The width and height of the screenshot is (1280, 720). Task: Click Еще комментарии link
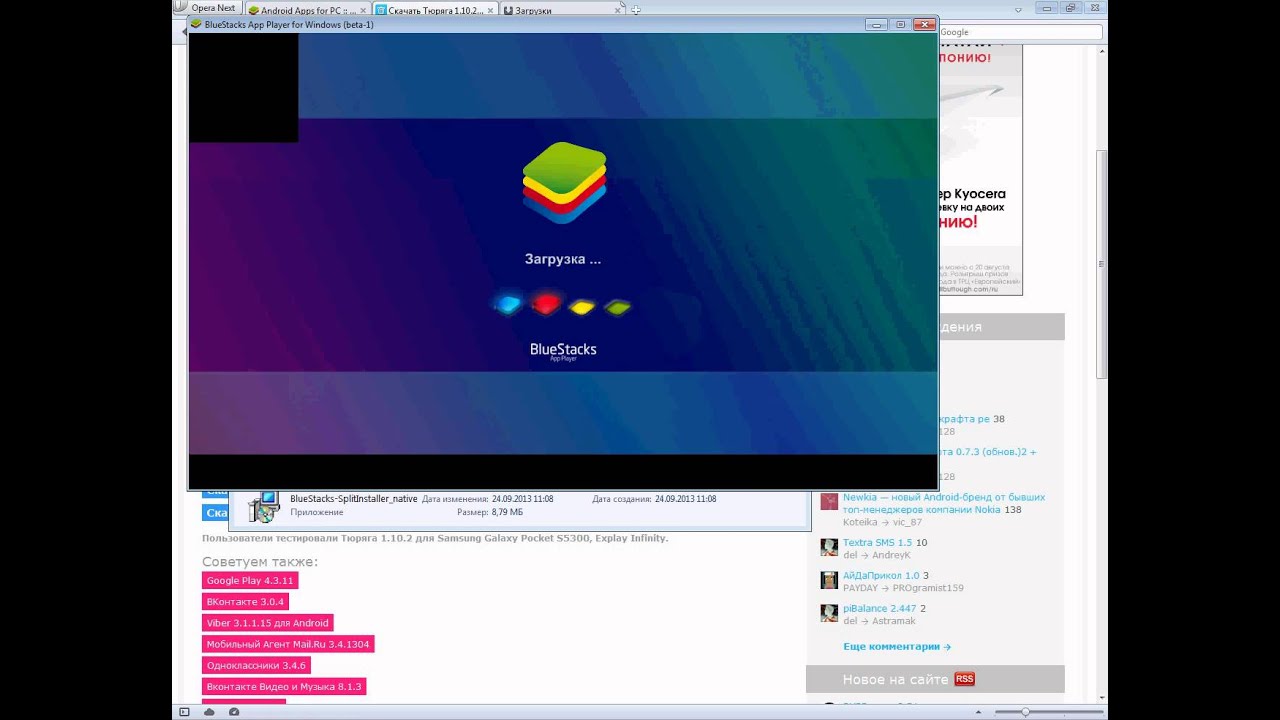[897, 647]
